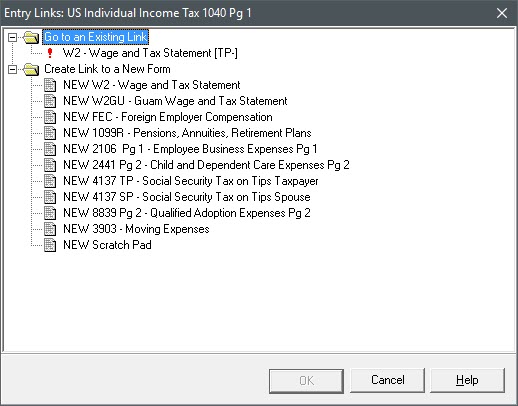Collapse the Create Link to a New Form node
This screenshot has height=406, width=518.
12,69
